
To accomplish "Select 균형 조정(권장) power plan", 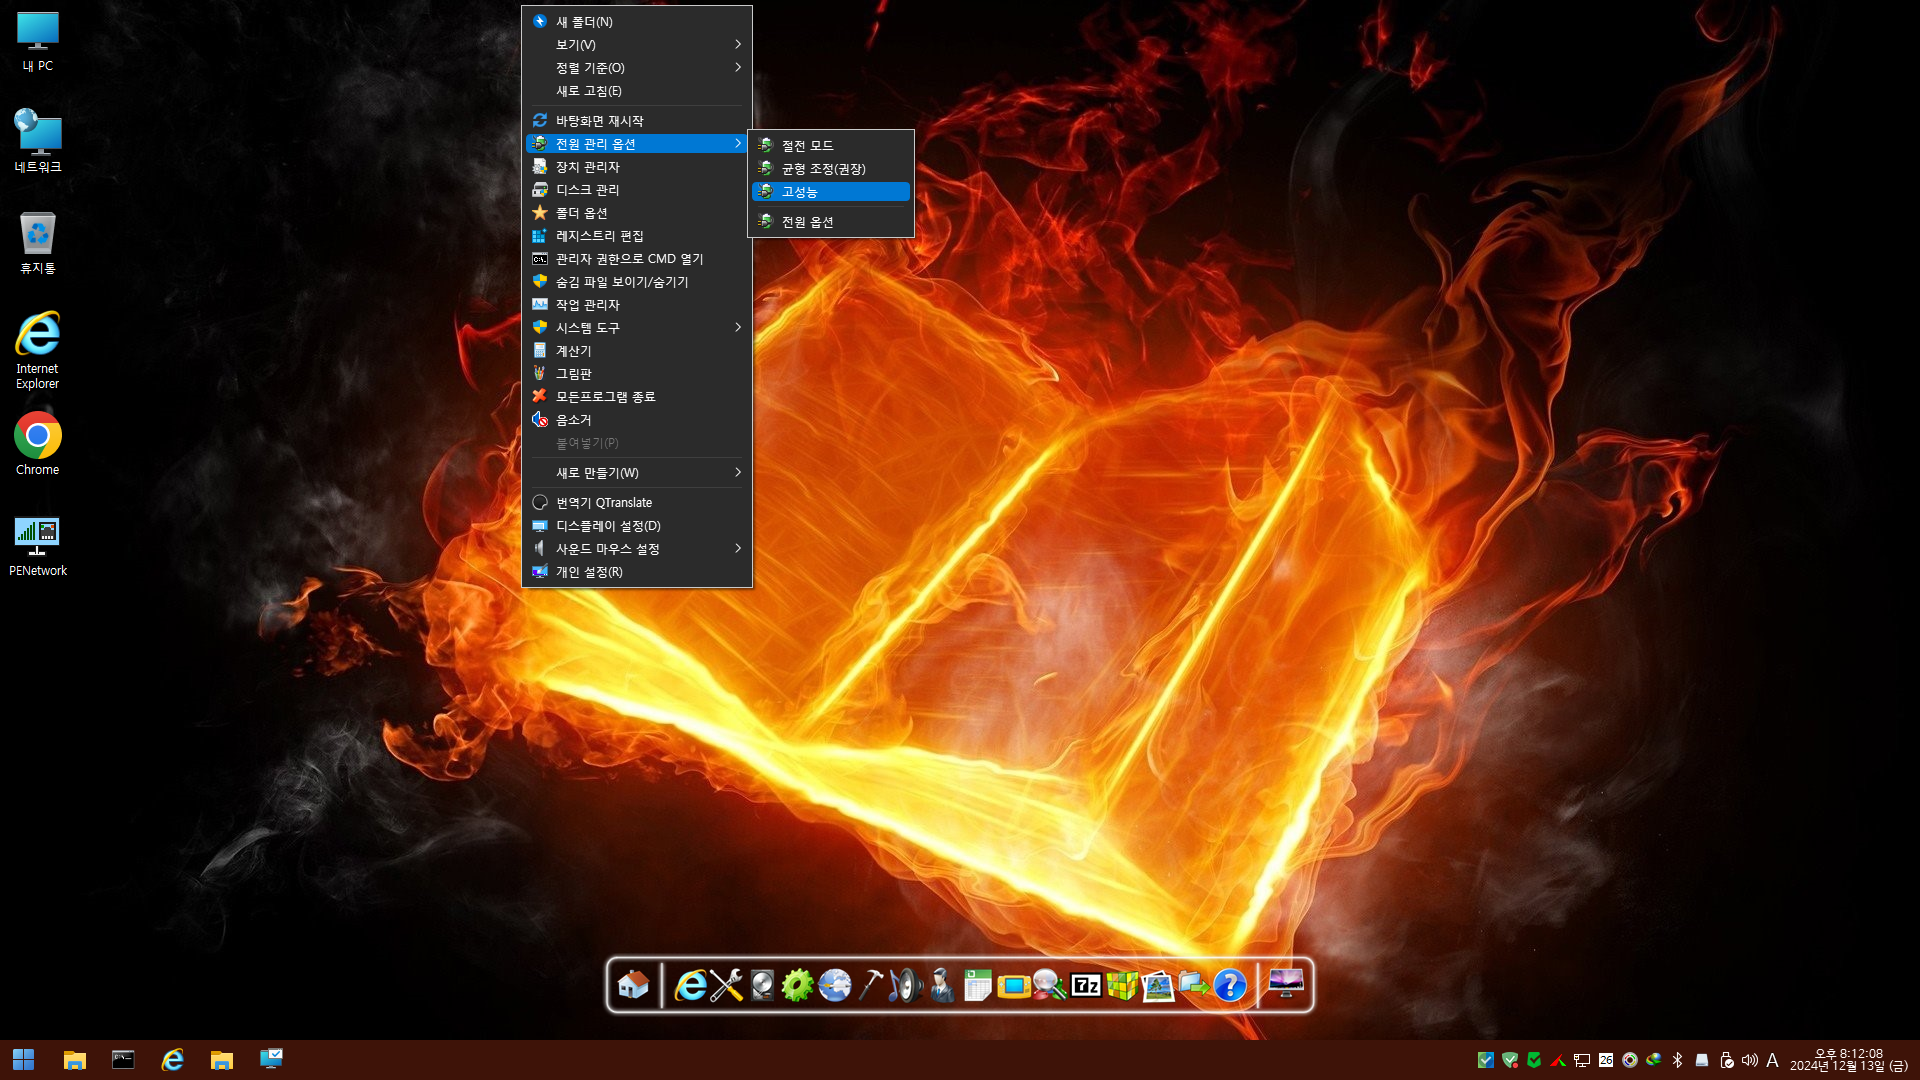I will click(831, 168).
